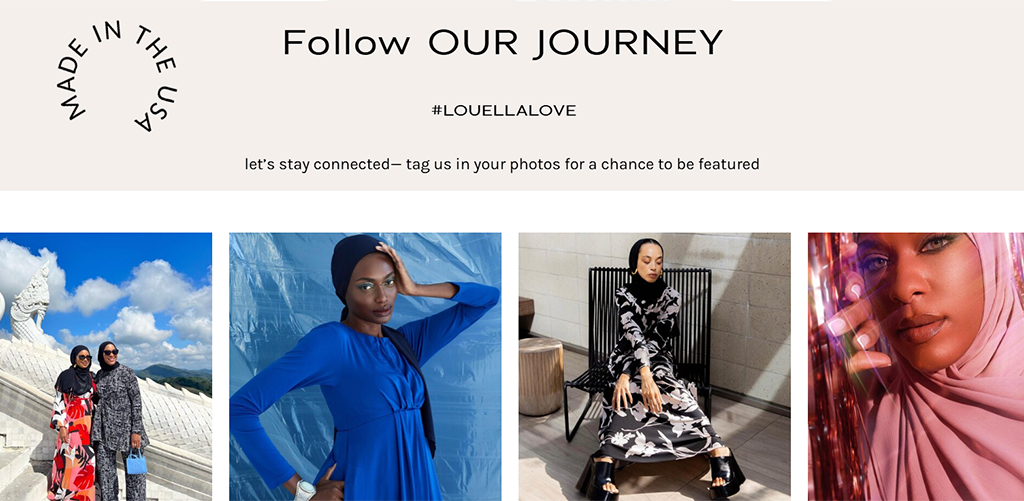Image resolution: width=1024 pixels, height=501 pixels.
Task: Click the white dragon statue in first photo
Action: click(29, 304)
